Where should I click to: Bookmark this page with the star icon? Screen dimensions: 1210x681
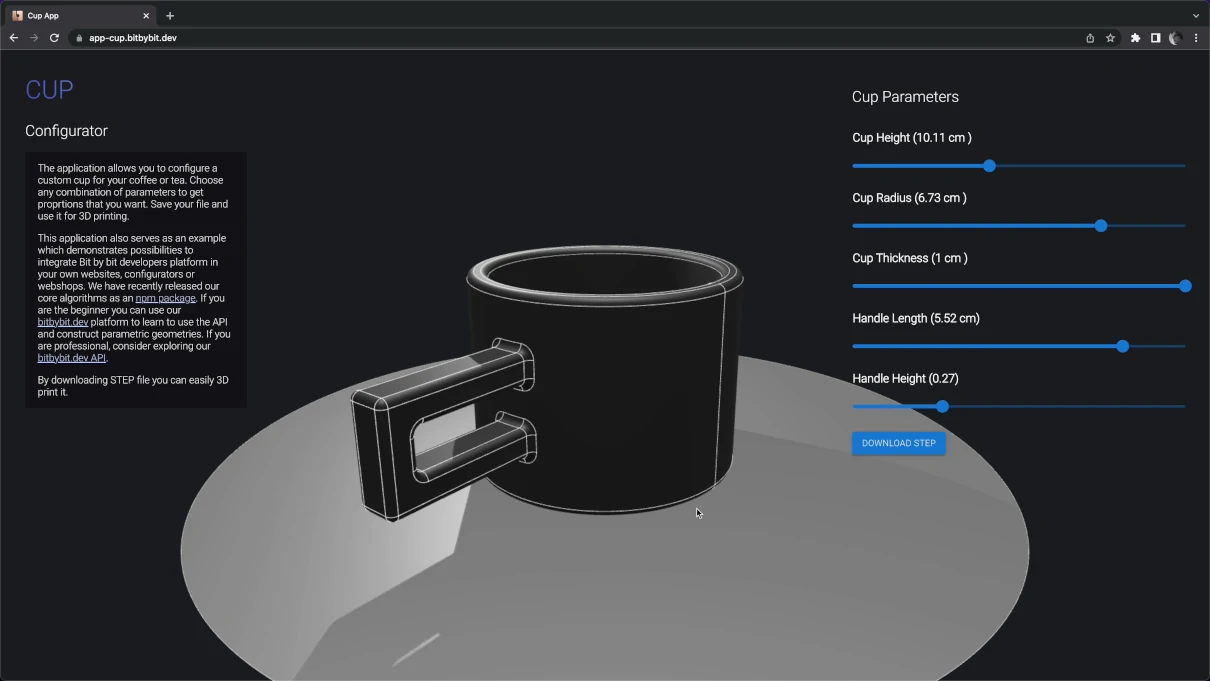1110,38
